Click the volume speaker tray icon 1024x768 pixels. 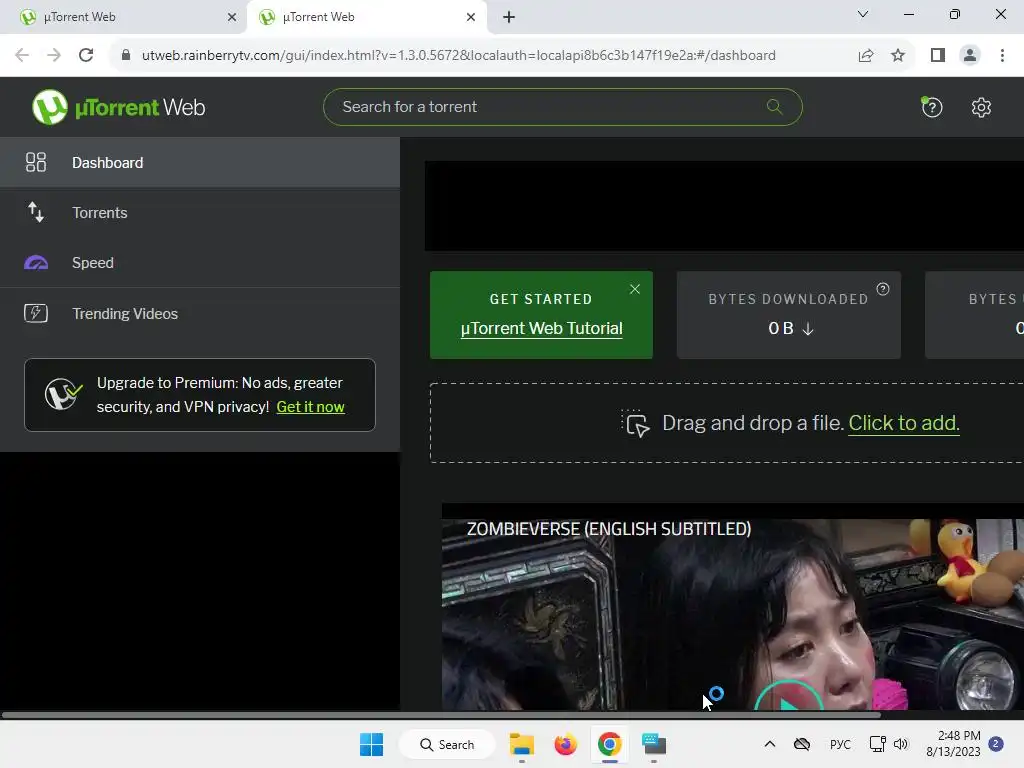pyautogui.click(x=901, y=744)
